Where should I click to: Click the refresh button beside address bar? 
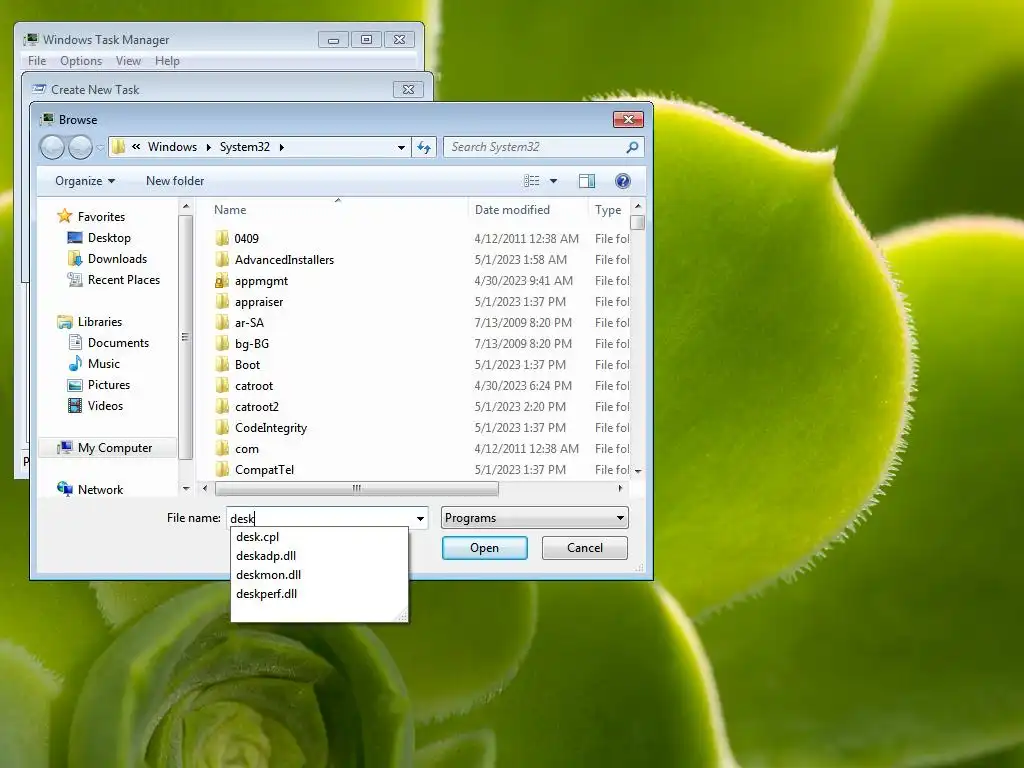click(x=424, y=148)
